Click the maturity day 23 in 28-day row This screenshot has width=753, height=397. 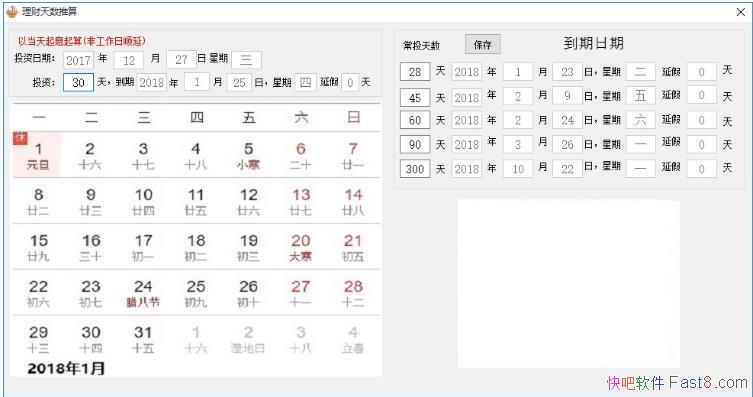[567, 72]
